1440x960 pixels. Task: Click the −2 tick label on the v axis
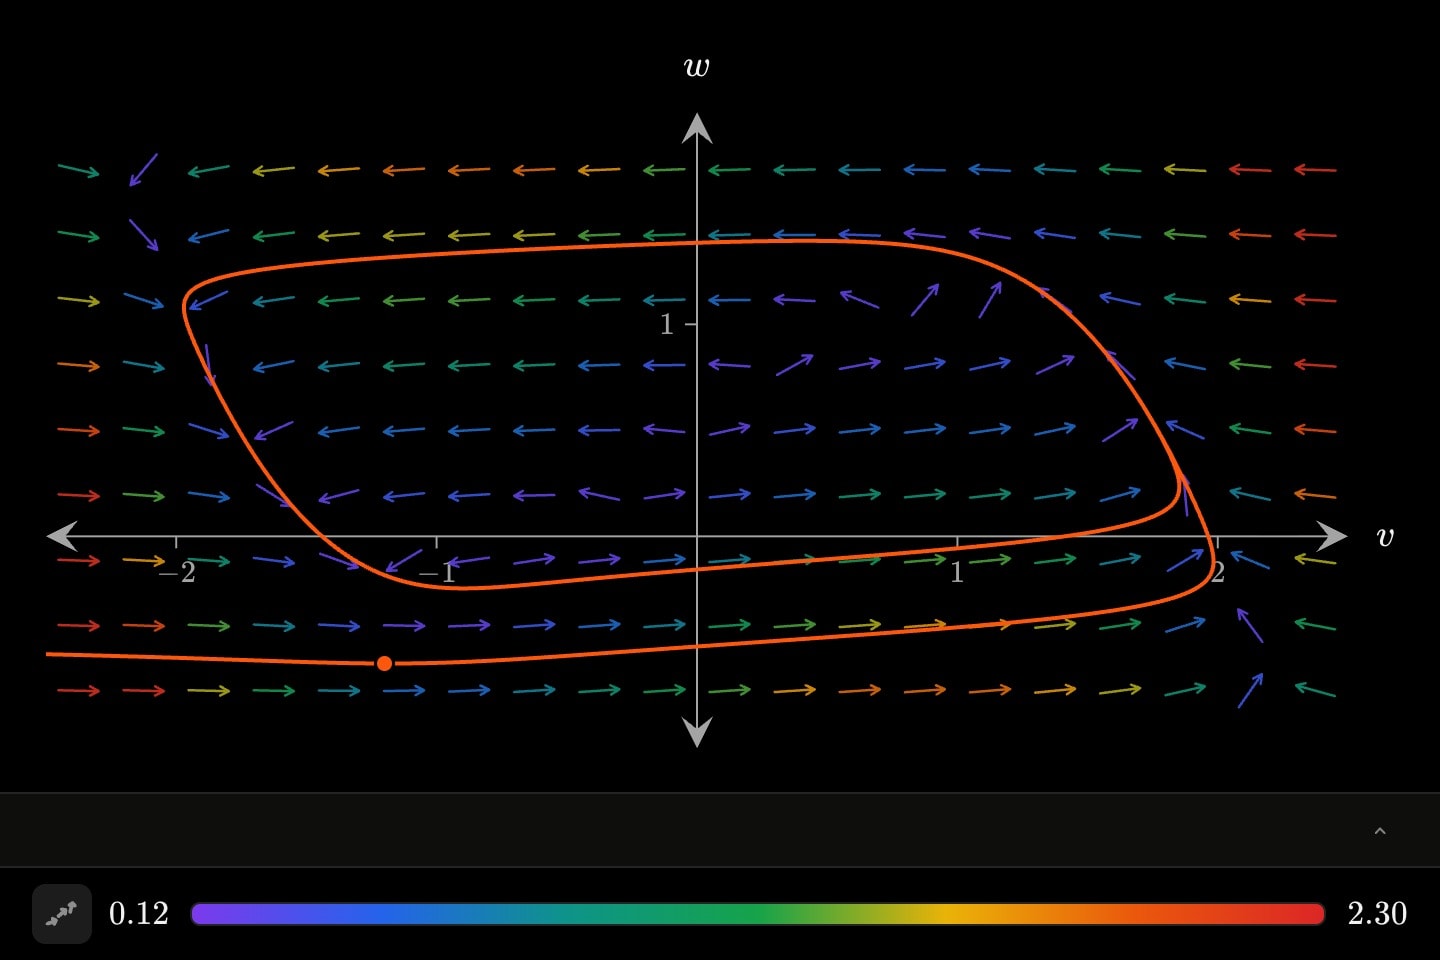(x=176, y=573)
